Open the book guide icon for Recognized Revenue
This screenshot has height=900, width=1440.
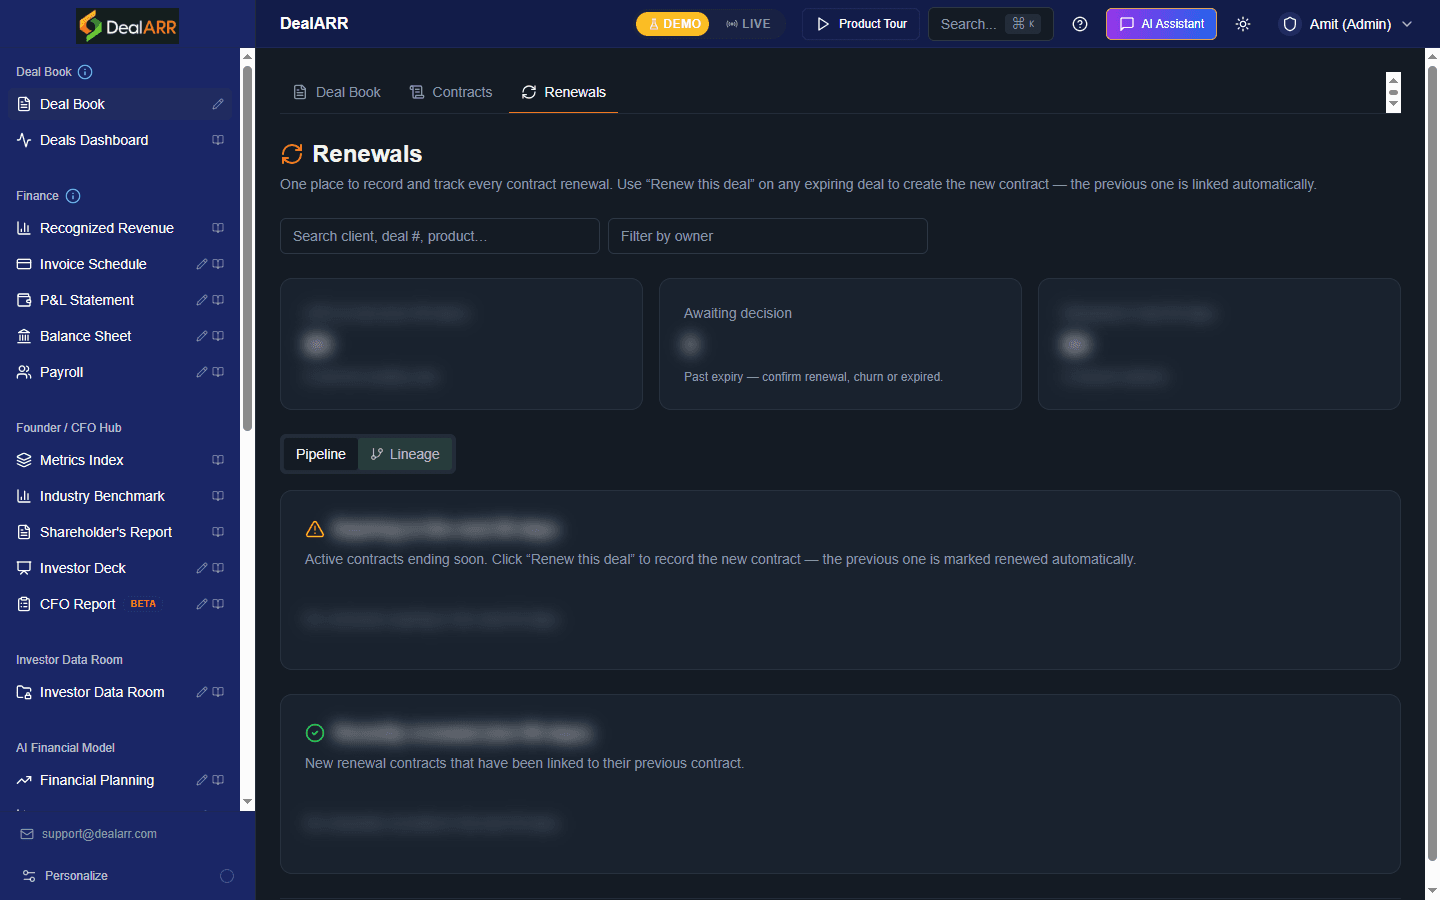pyautogui.click(x=218, y=228)
